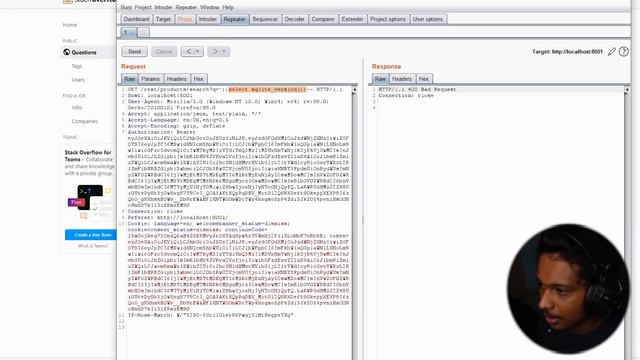This screenshot has height=360, width=640.
Task: Open Repeater help question mark icon
Action: click(623, 51)
